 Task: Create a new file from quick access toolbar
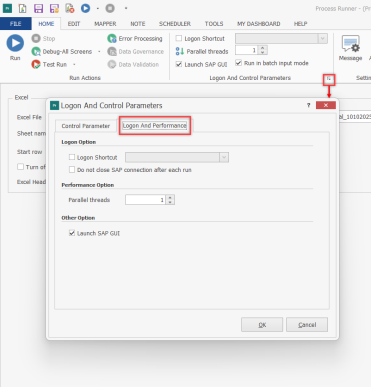coord(22,8)
